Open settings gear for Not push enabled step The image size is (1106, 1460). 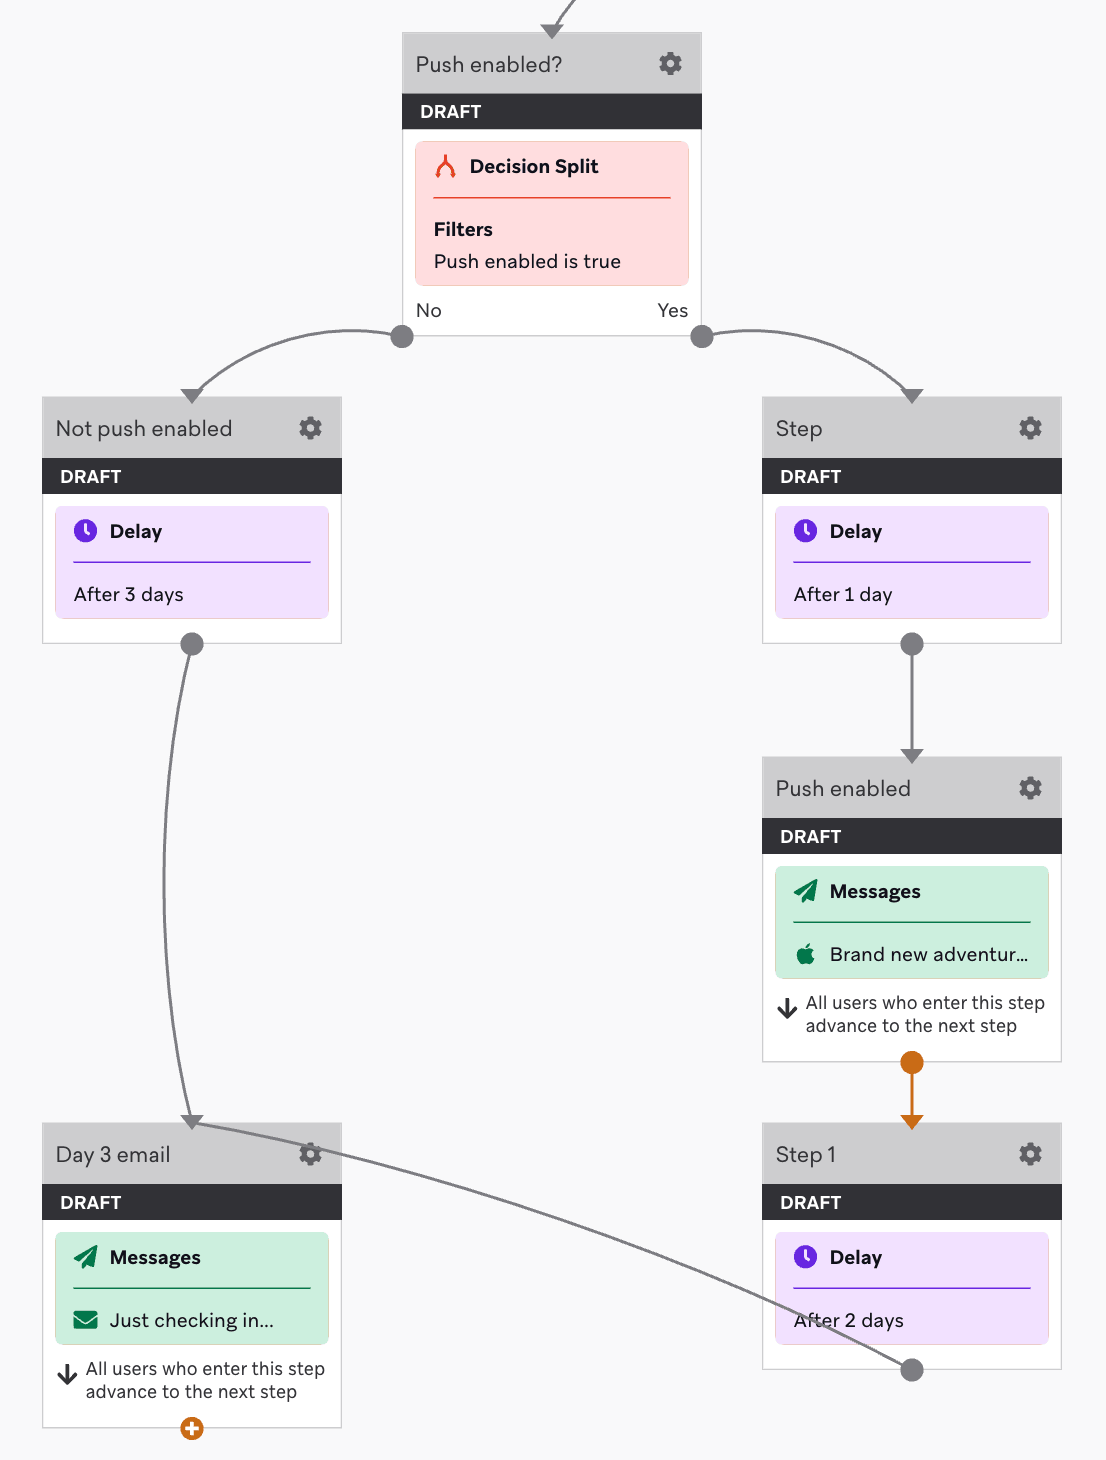pyautogui.click(x=310, y=428)
